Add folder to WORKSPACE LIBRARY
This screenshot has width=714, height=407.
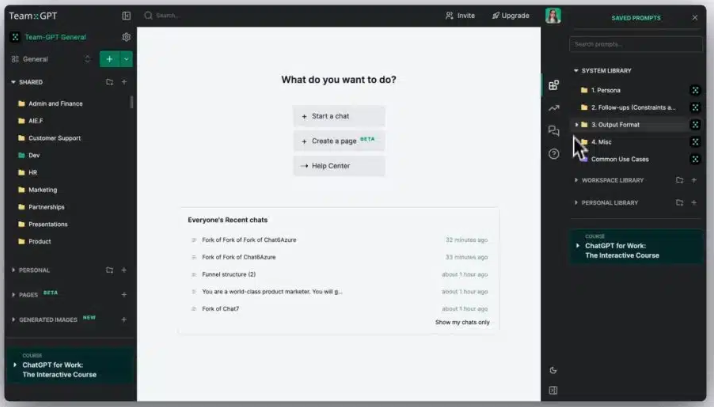679,180
